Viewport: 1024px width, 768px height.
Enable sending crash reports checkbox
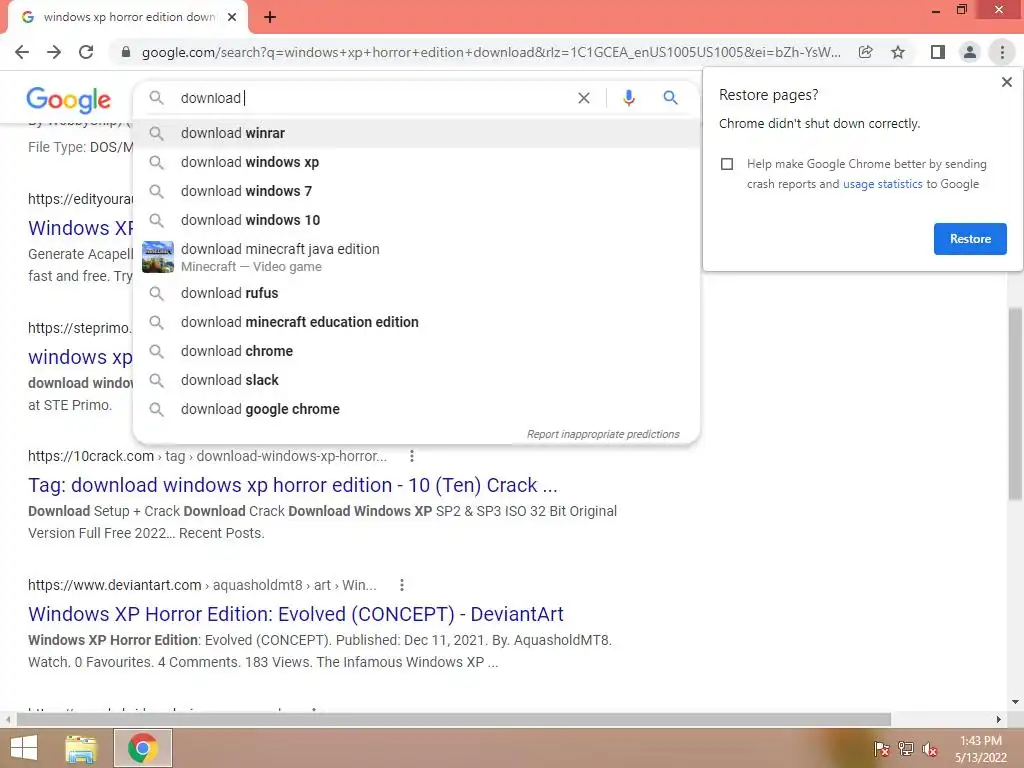click(x=727, y=164)
